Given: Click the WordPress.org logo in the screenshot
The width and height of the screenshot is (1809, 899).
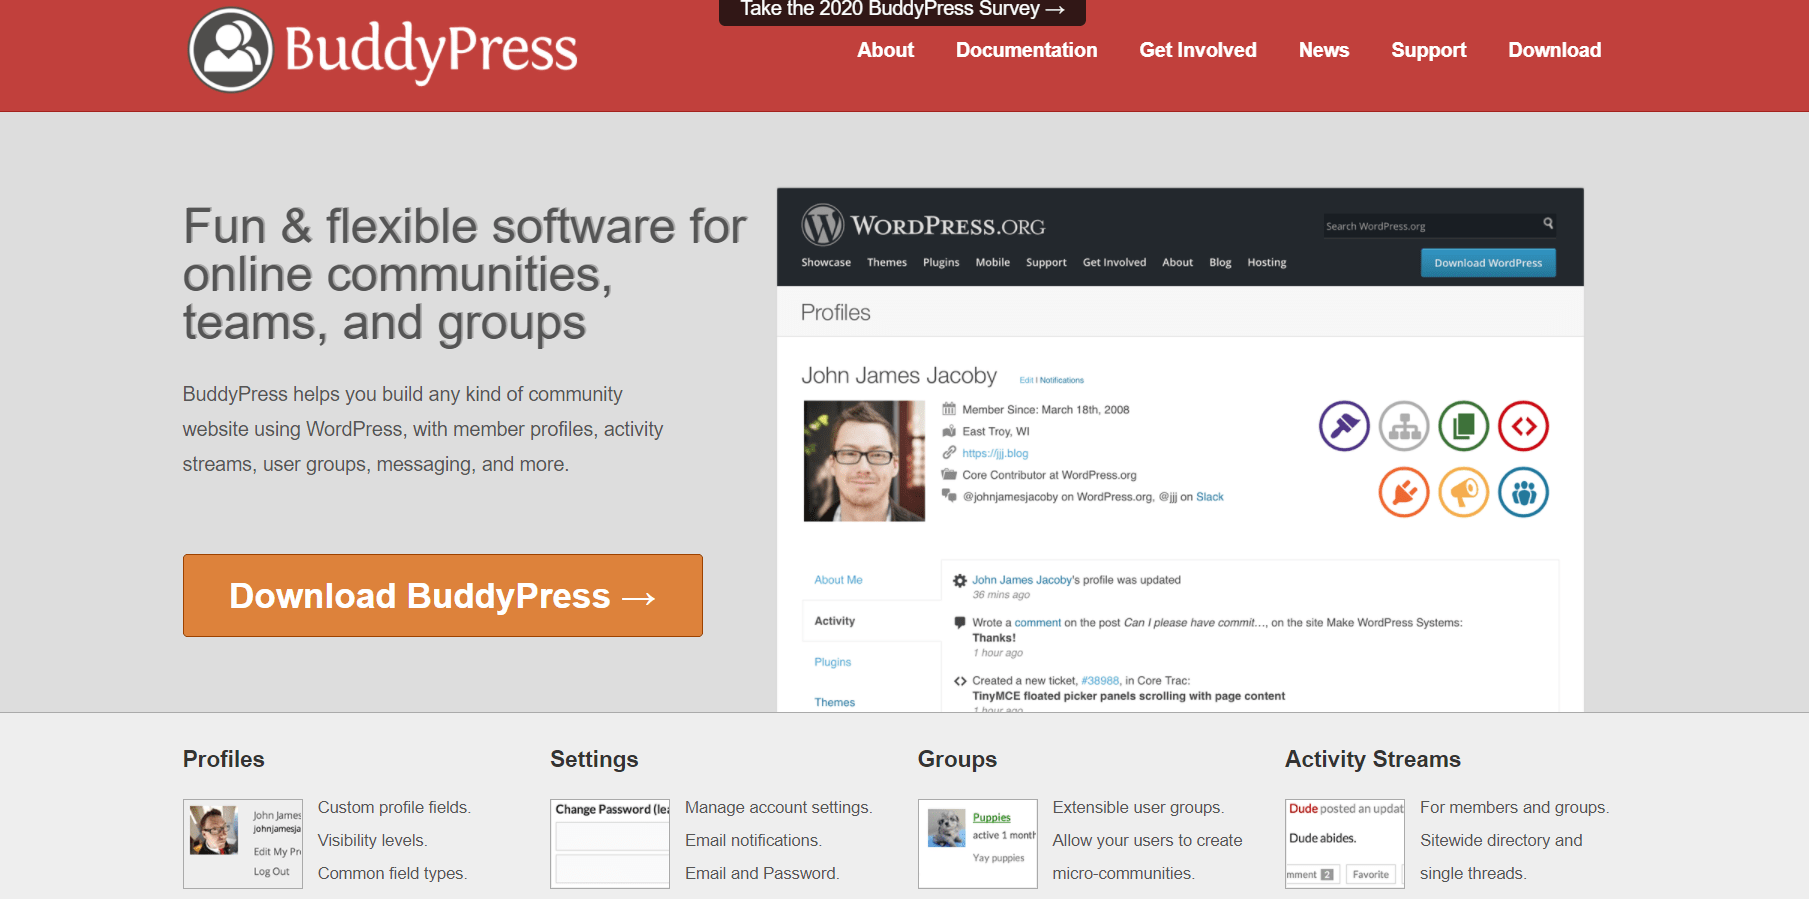Looking at the screenshot, I should tap(923, 225).
